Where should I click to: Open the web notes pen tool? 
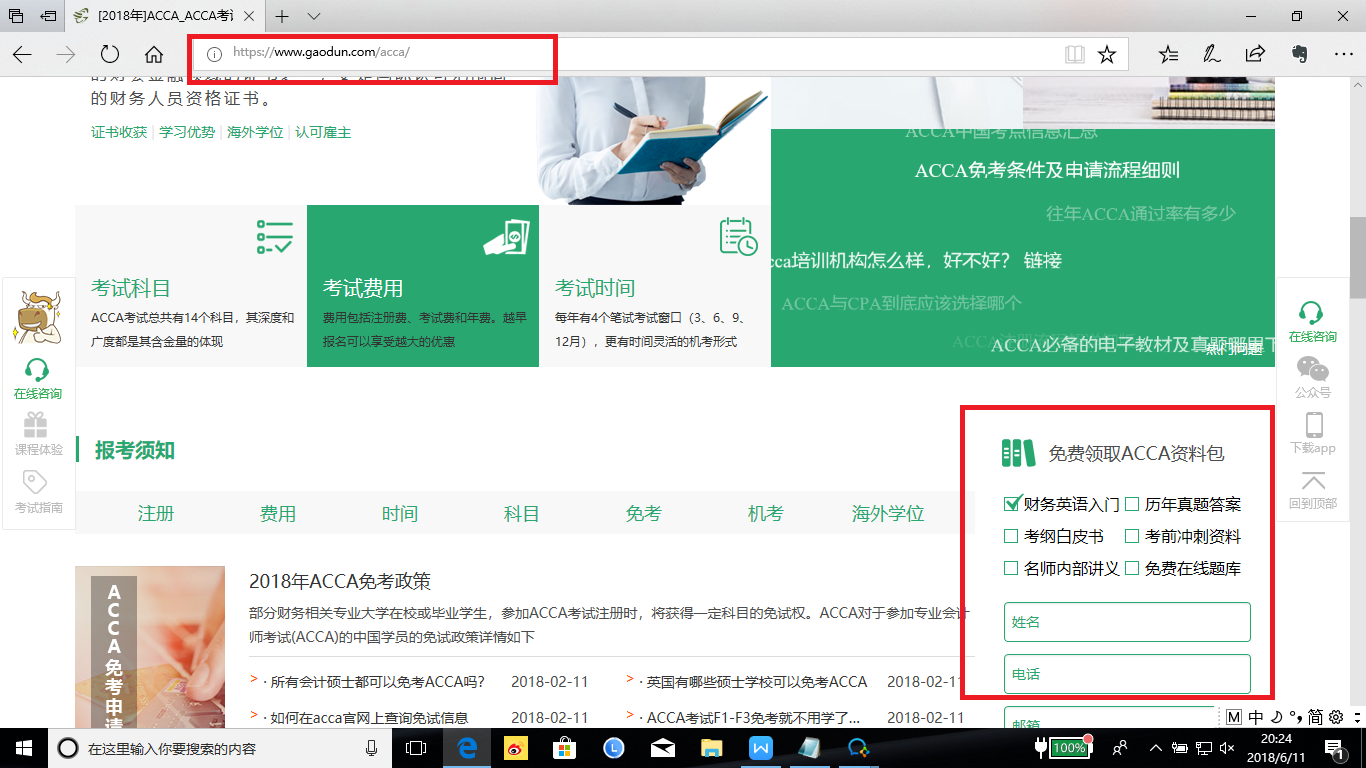point(1211,54)
